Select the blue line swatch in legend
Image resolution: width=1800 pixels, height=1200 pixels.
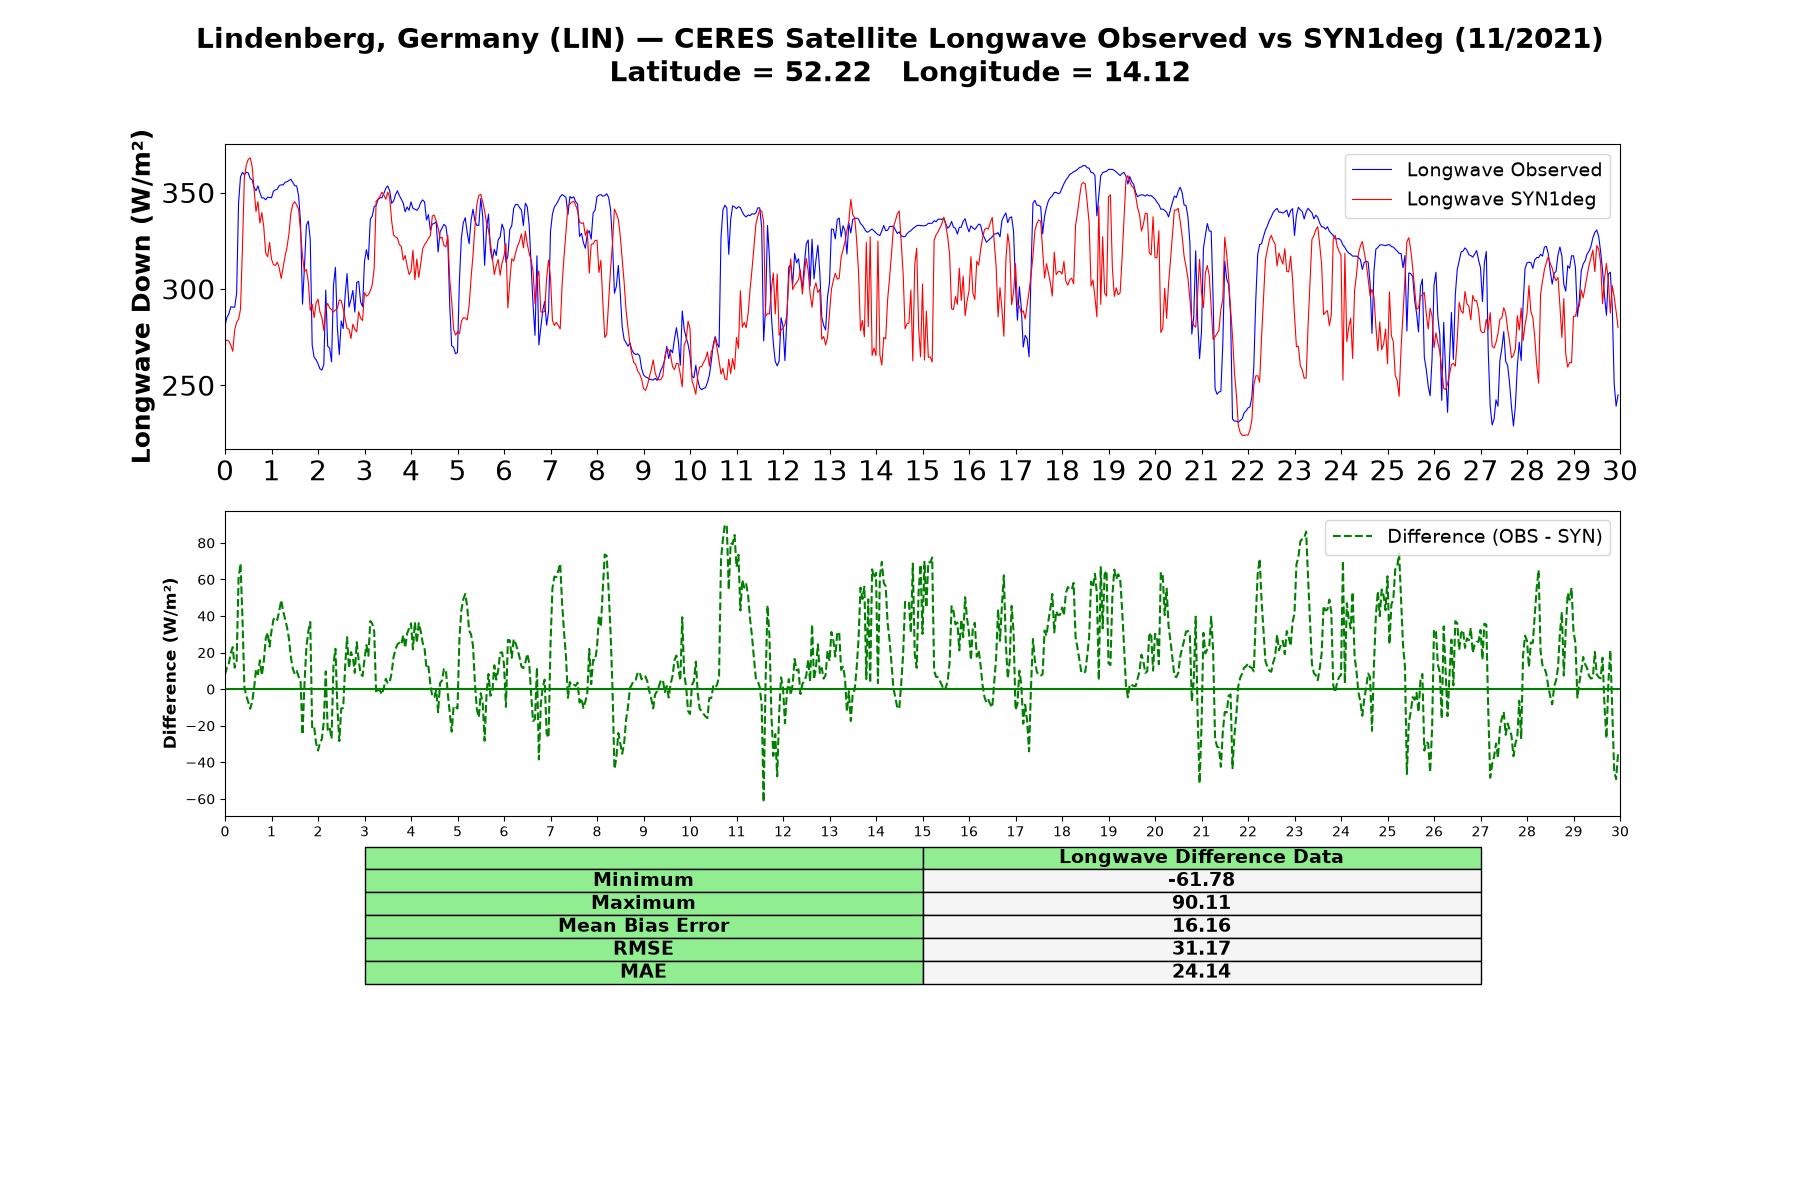click(1371, 170)
